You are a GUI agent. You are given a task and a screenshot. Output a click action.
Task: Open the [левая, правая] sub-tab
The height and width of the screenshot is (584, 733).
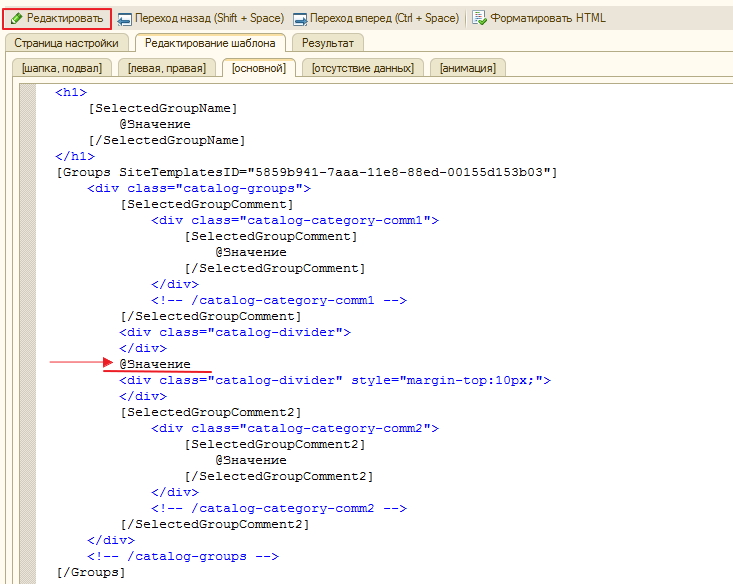tap(167, 68)
